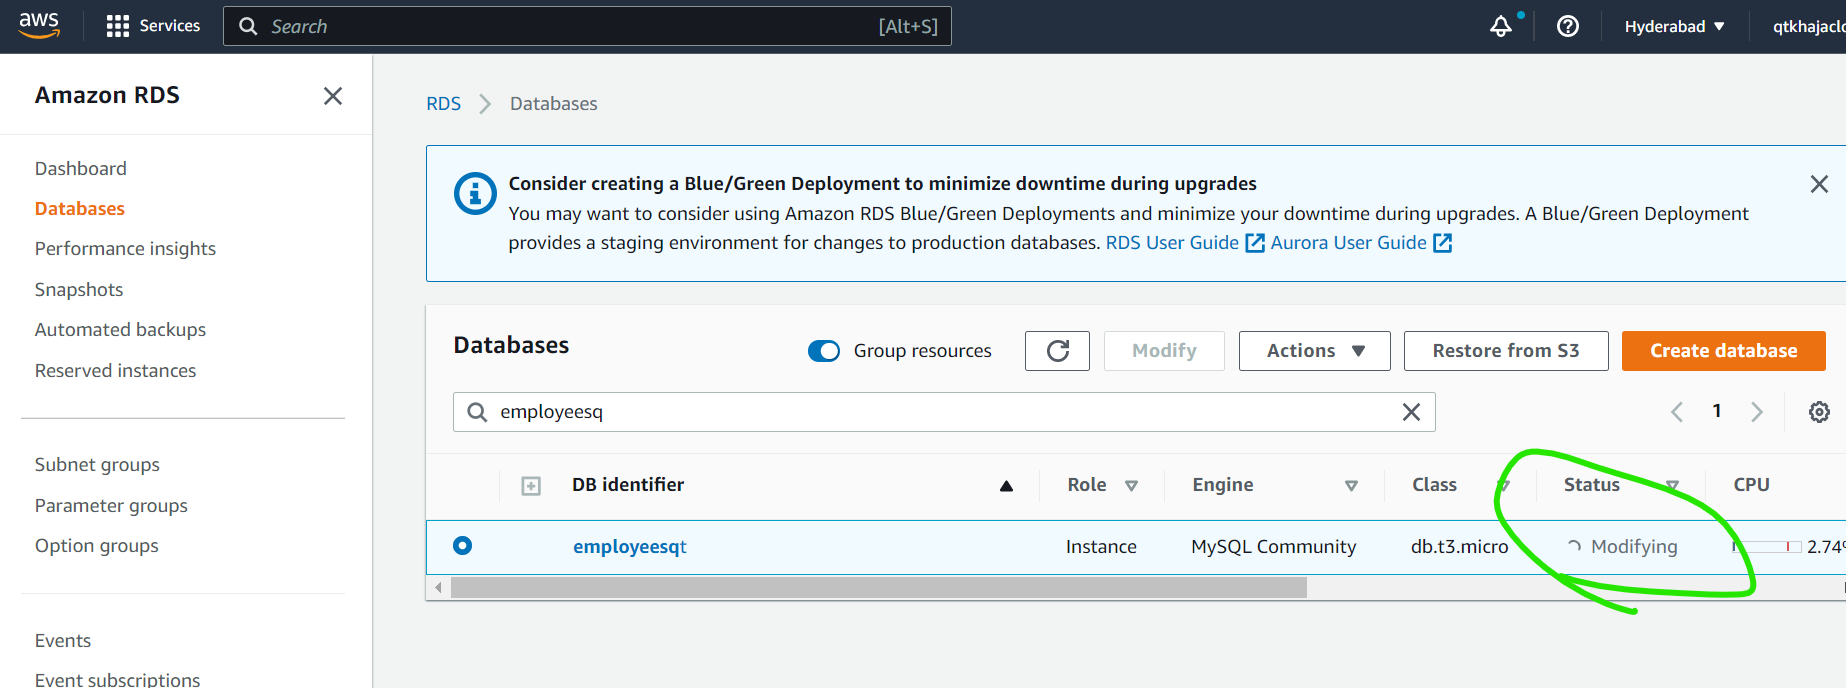The width and height of the screenshot is (1846, 688).
Task: Click the top search bar field
Action: click(587, 26)
